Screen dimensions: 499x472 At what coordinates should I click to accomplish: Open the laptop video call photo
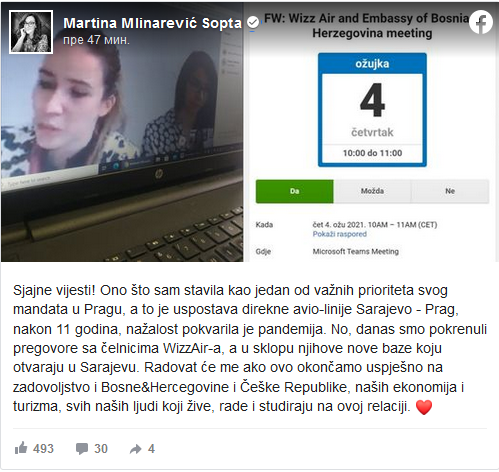point(122,132)
